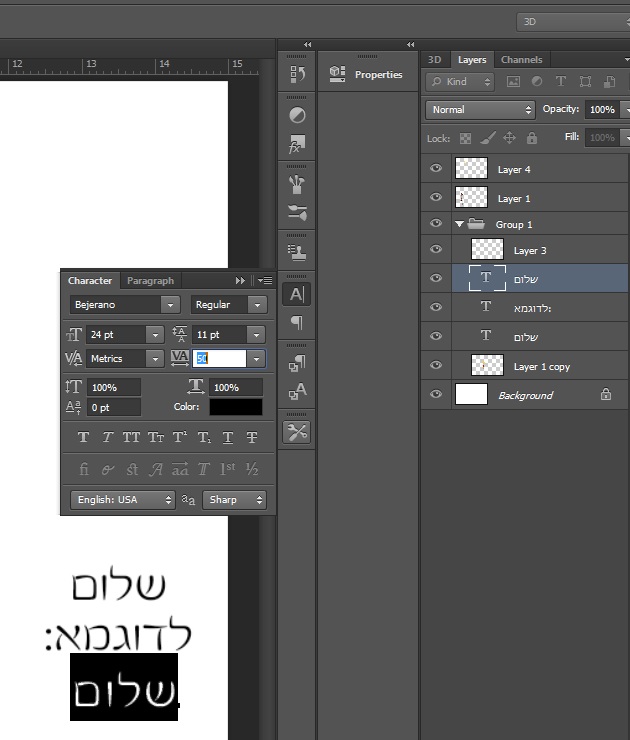Screen dimensions: 630x740
Task: Hide the לדוגמא: text layer eye
Action: click(x=436, y=307)
